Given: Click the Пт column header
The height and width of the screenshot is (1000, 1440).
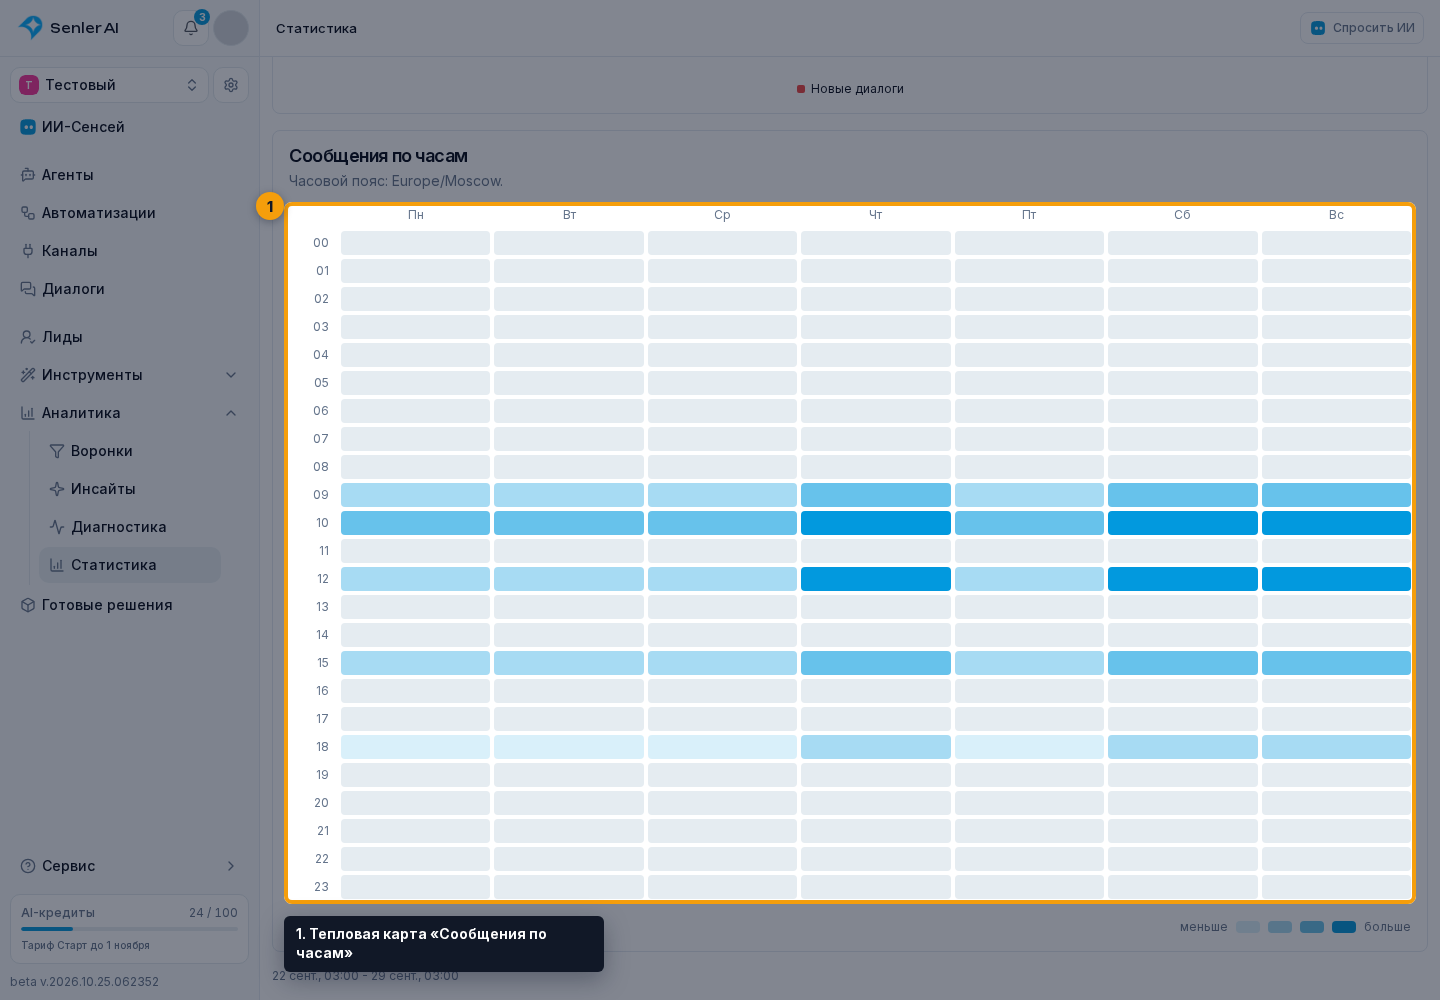Looking at the screenshot, I should coord(1029,215).
